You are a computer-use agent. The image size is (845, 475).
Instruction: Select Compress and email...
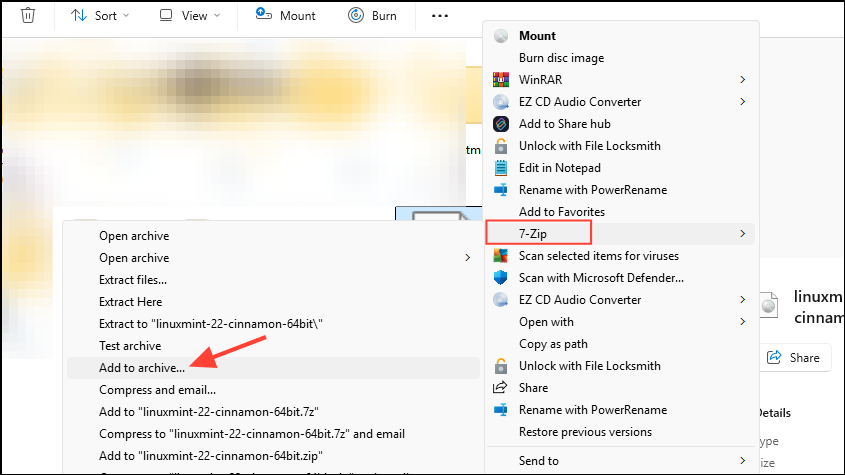point(157,390)
